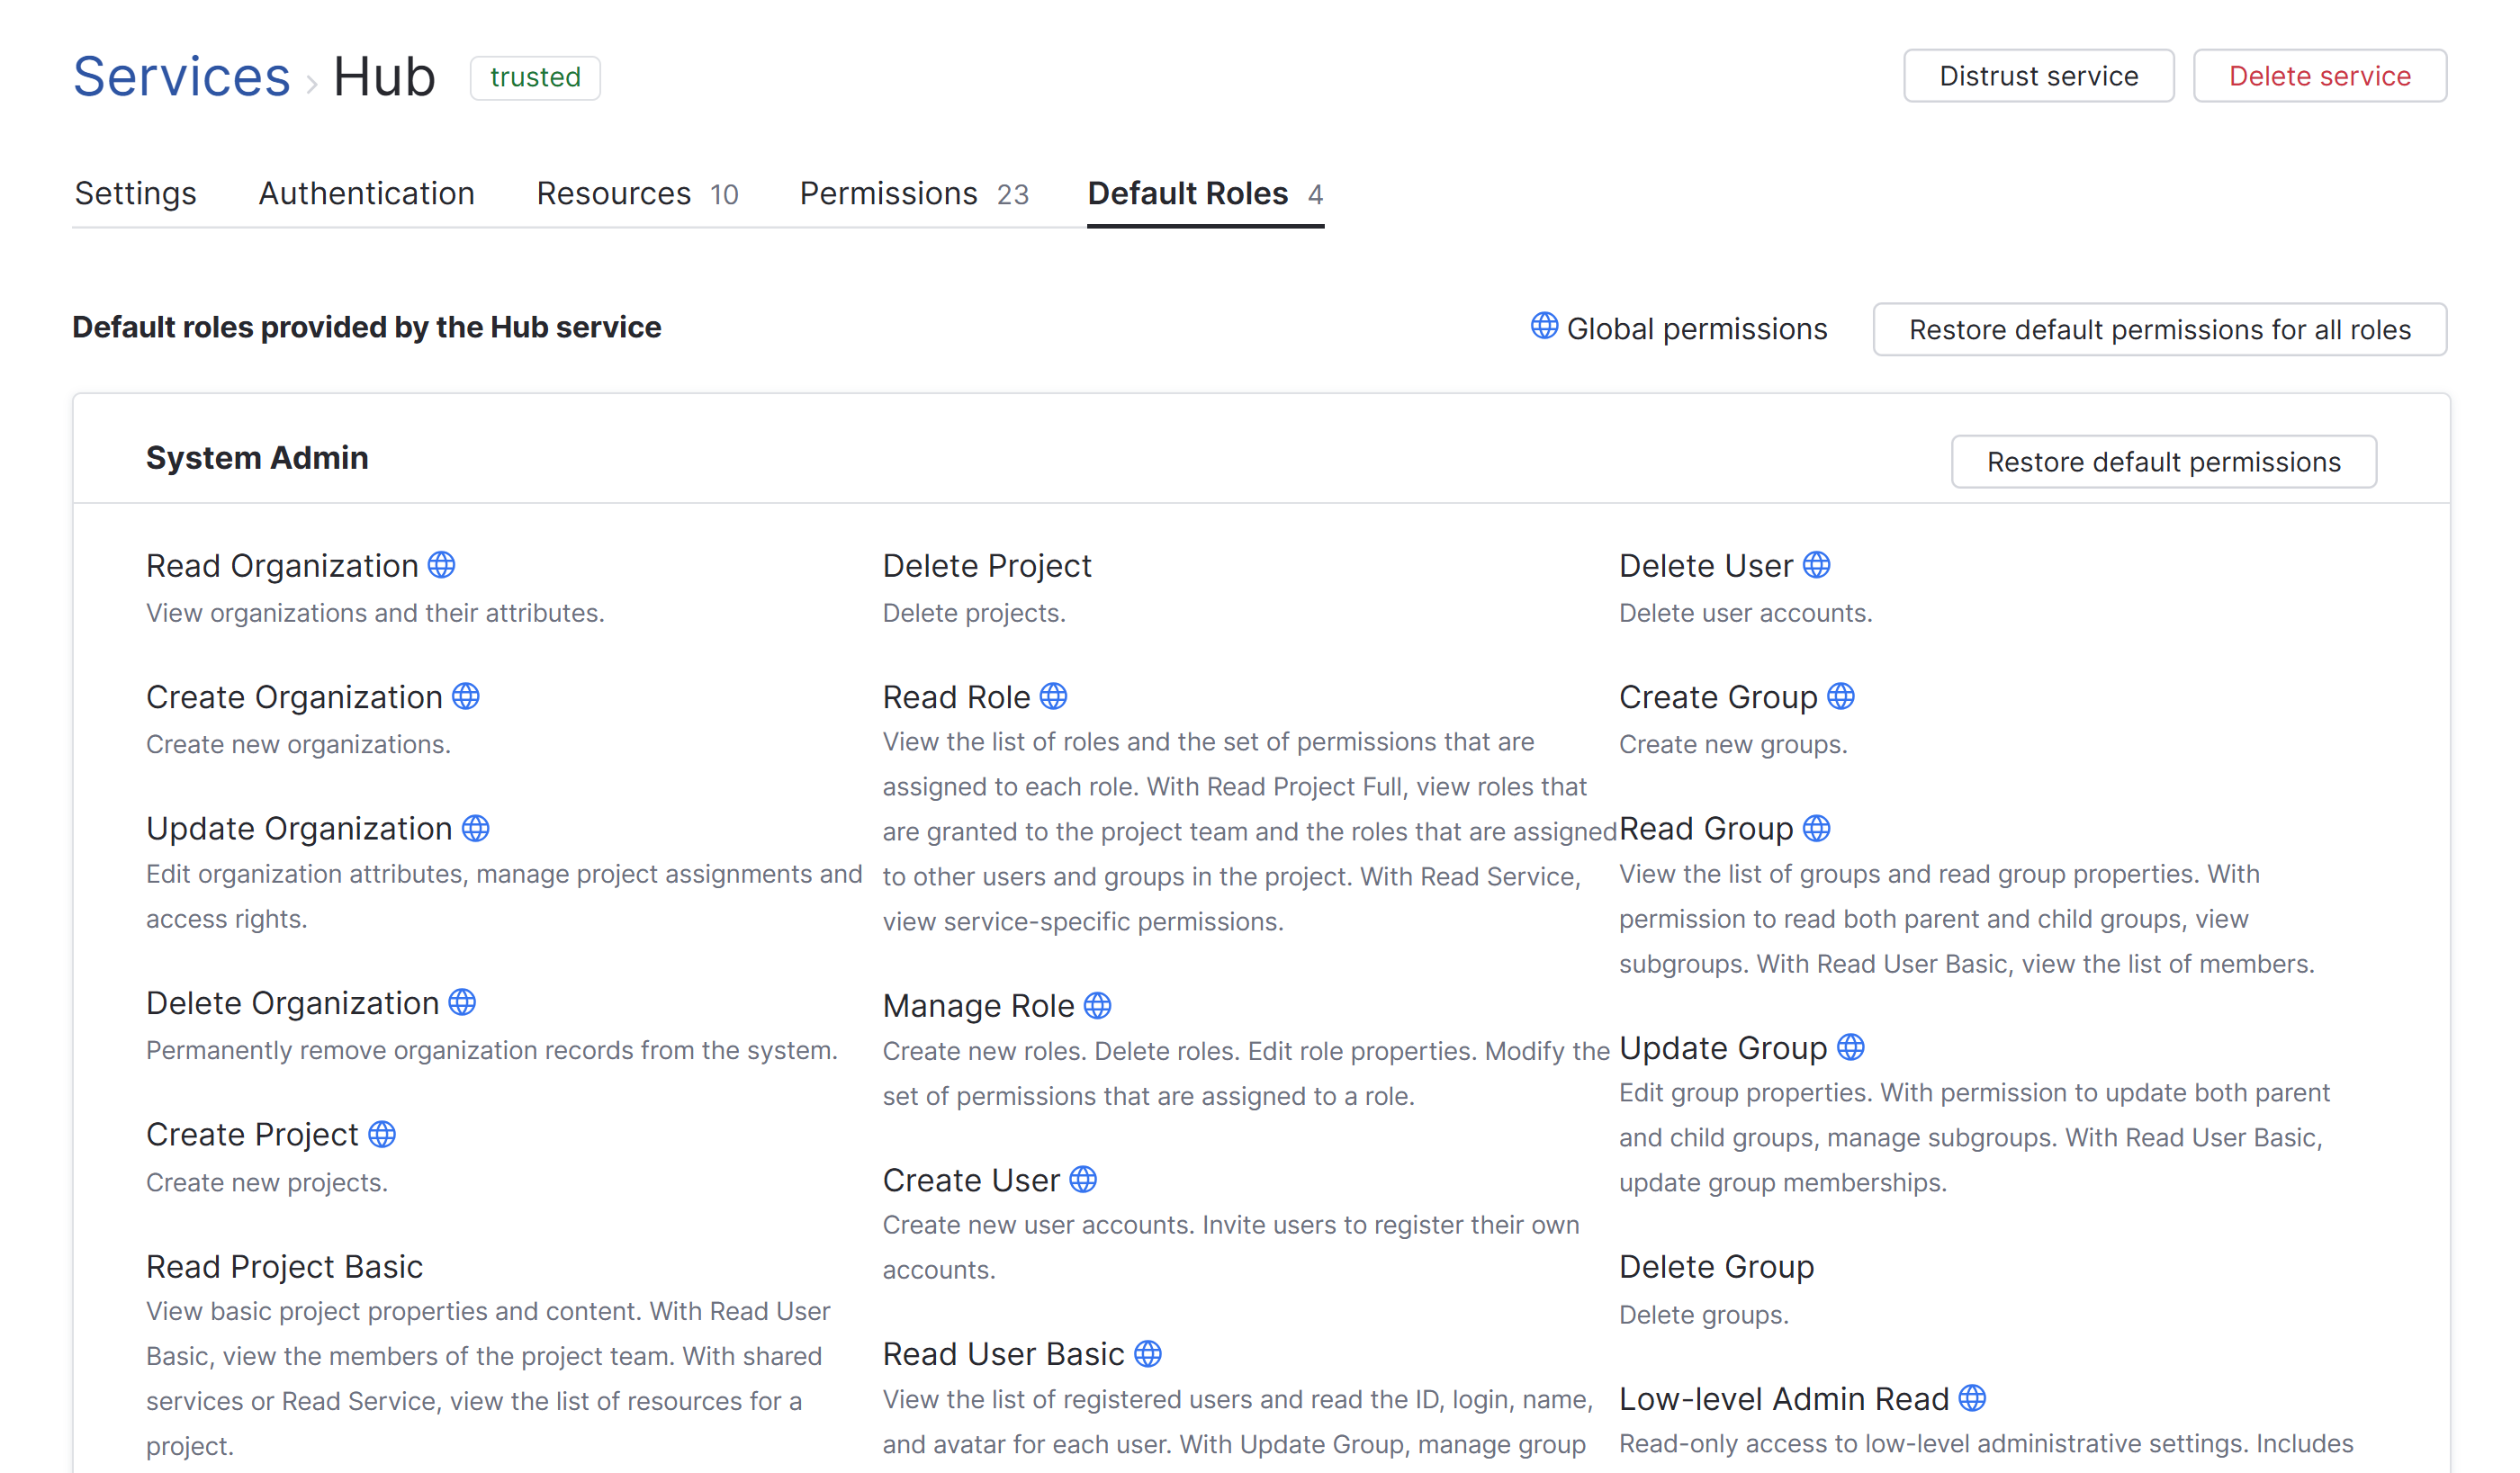Image resolution: width=2520 pixels, height=1473 pixels.
Task: Navigate to Services breadcrumb link
Action: [x=182, y=77]
